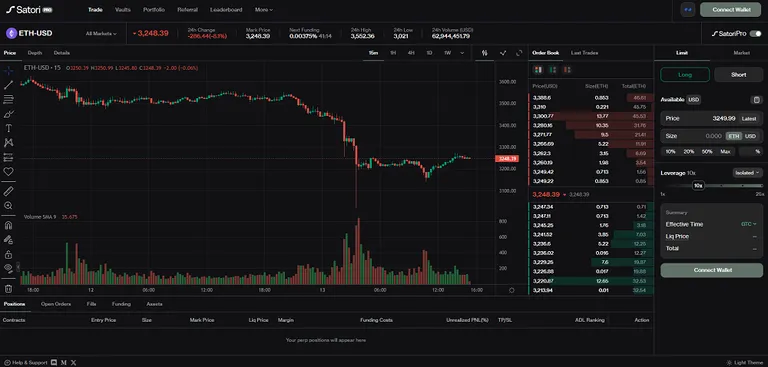The image size is (768, 367).
Task: Go to Portfolio page
Action: 154,9
